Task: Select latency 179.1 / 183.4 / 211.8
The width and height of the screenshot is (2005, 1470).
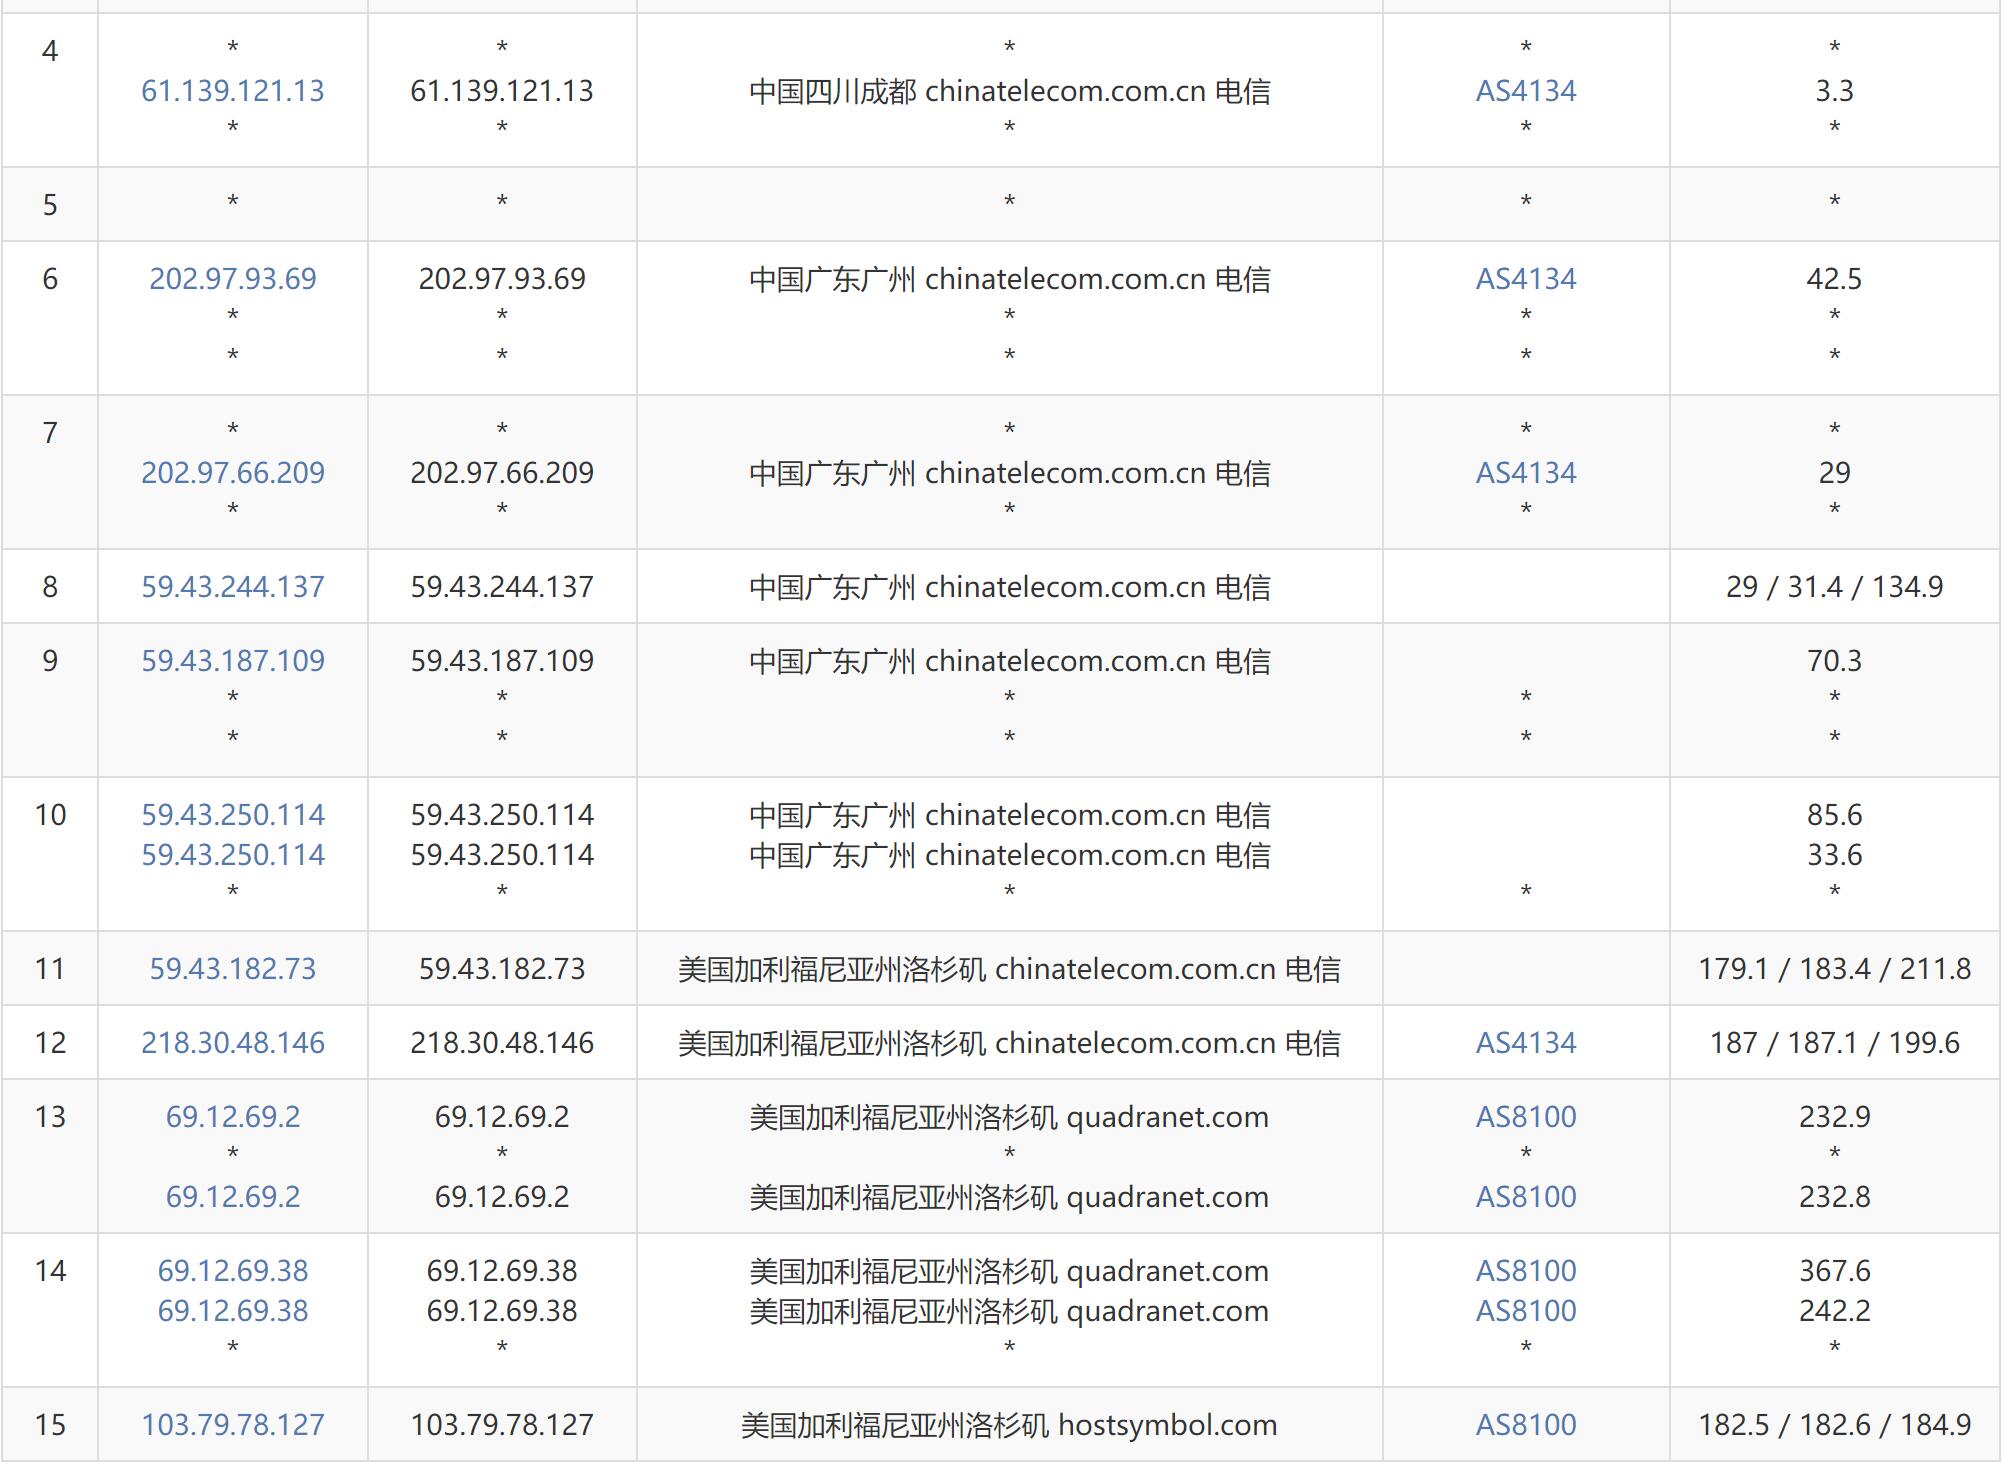Action: pos(1834,969)
